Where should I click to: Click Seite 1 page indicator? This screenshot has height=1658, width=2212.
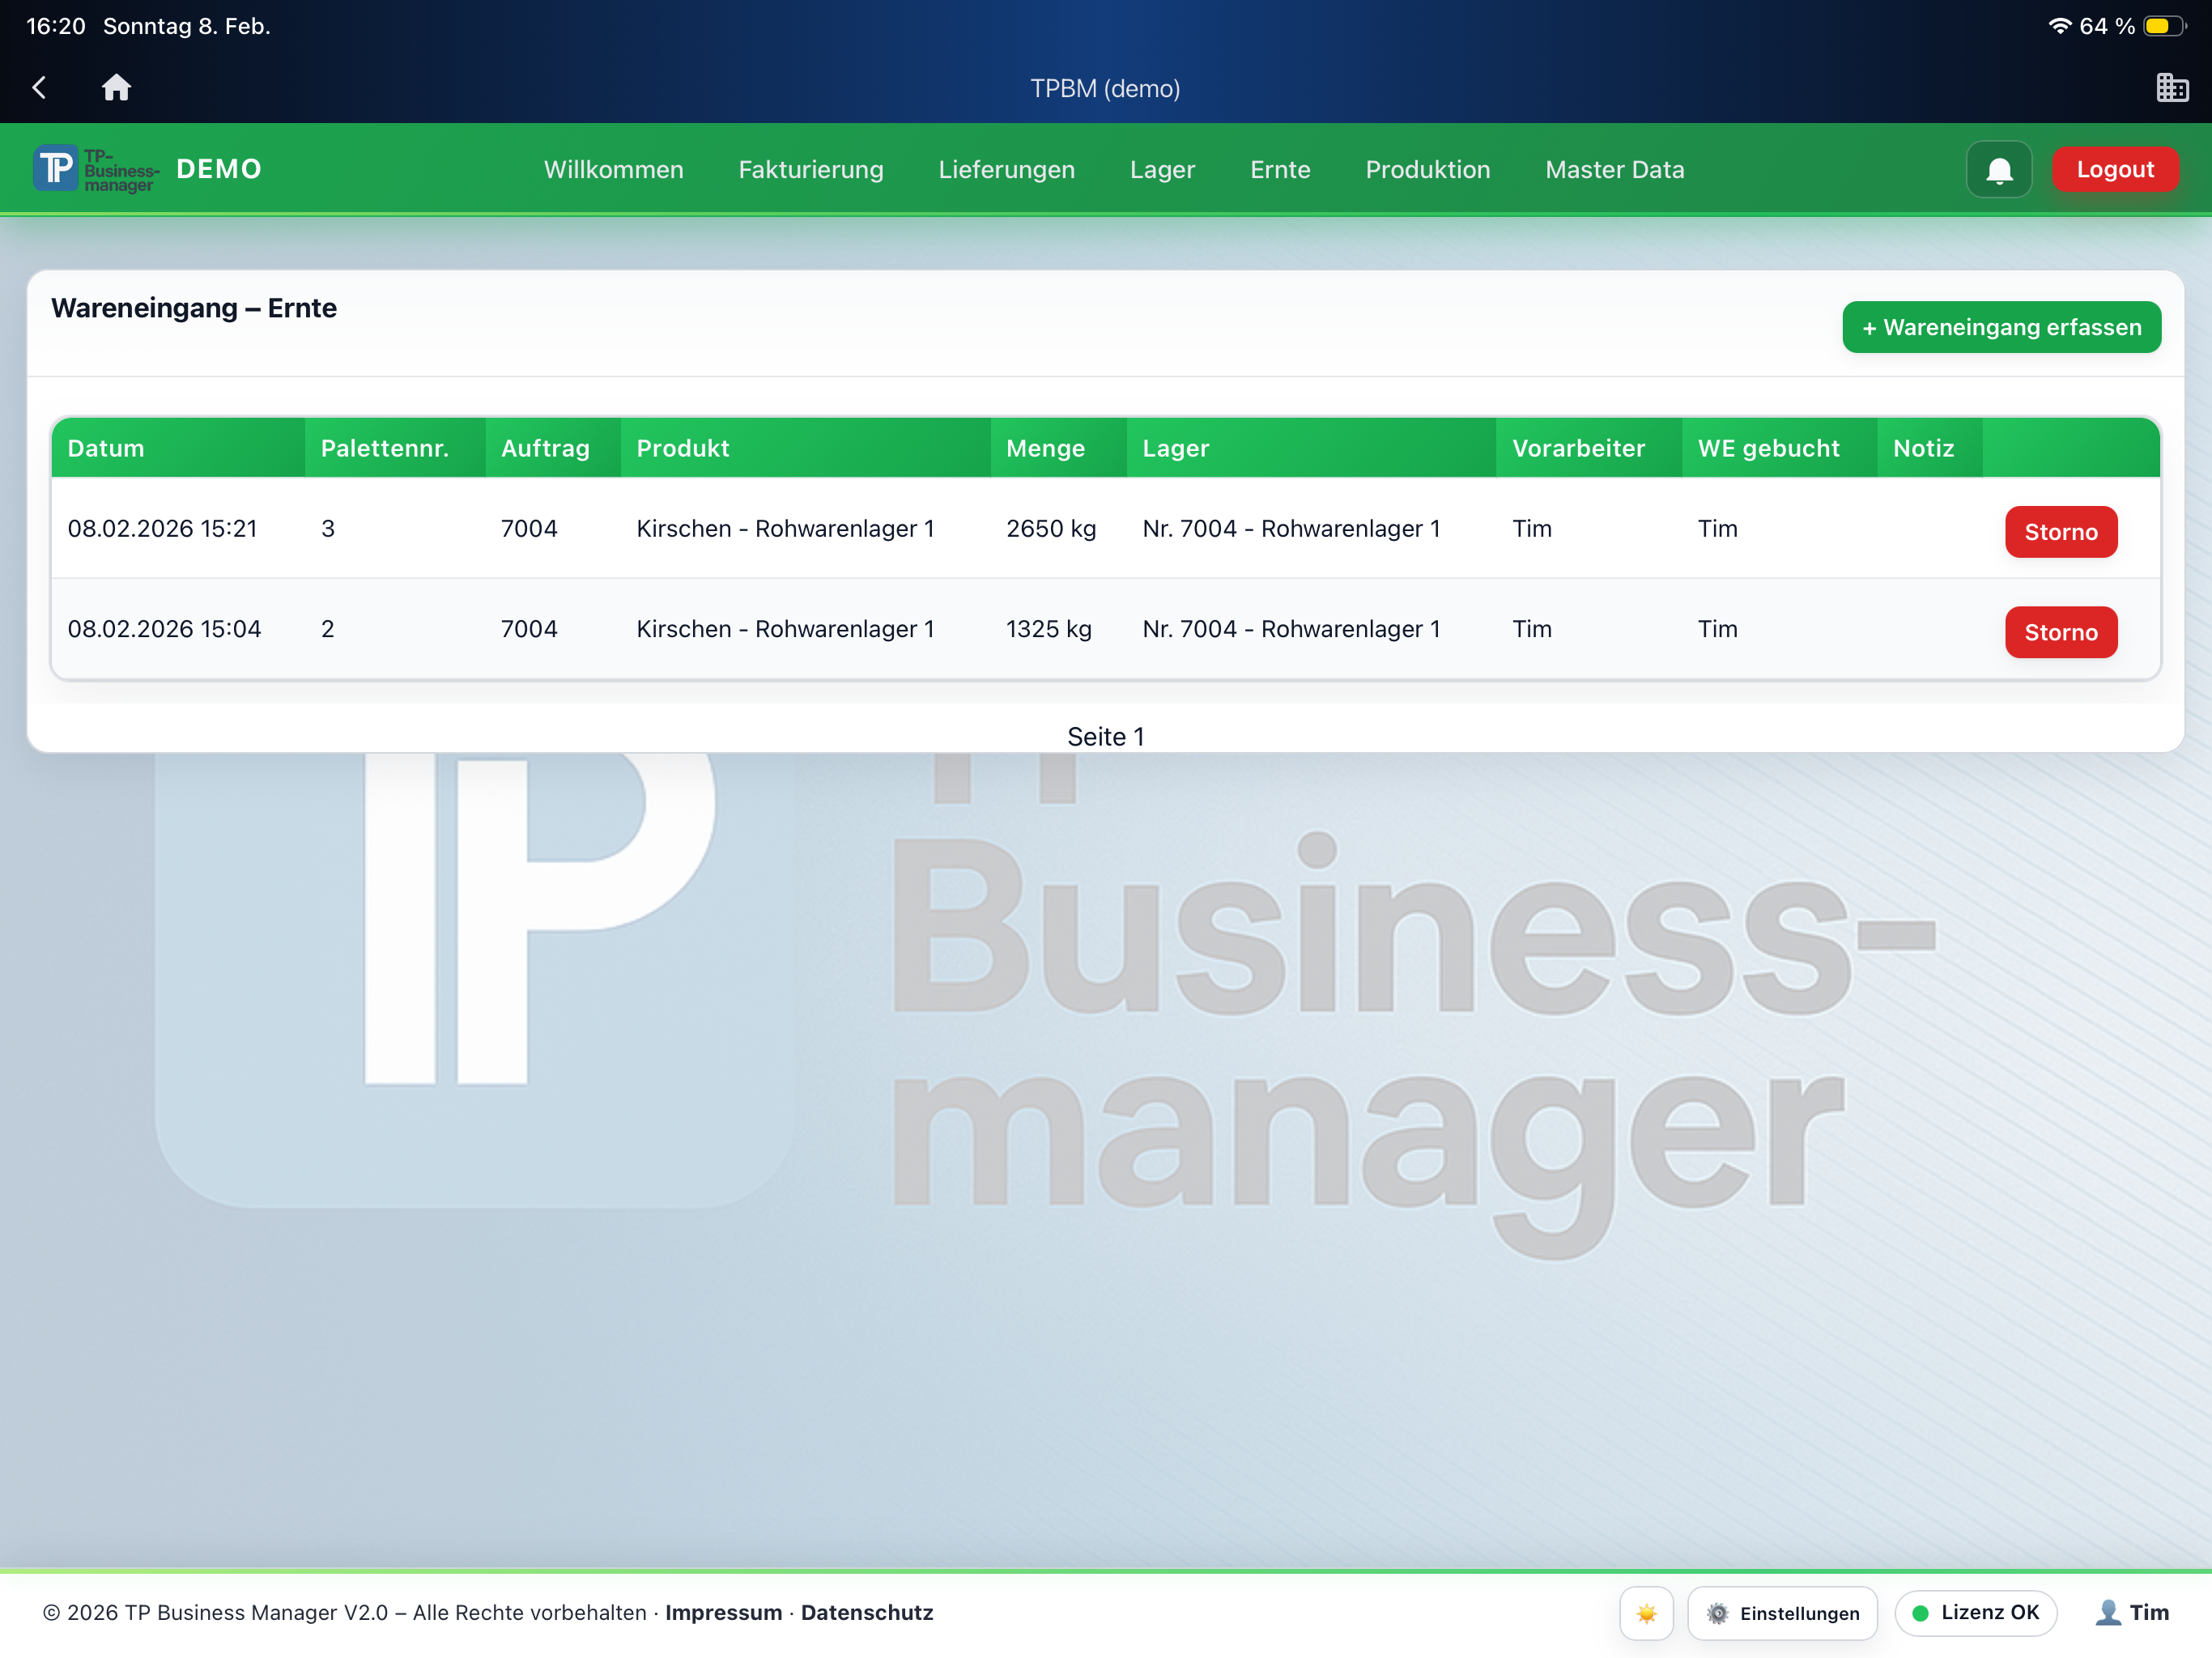1106,737
